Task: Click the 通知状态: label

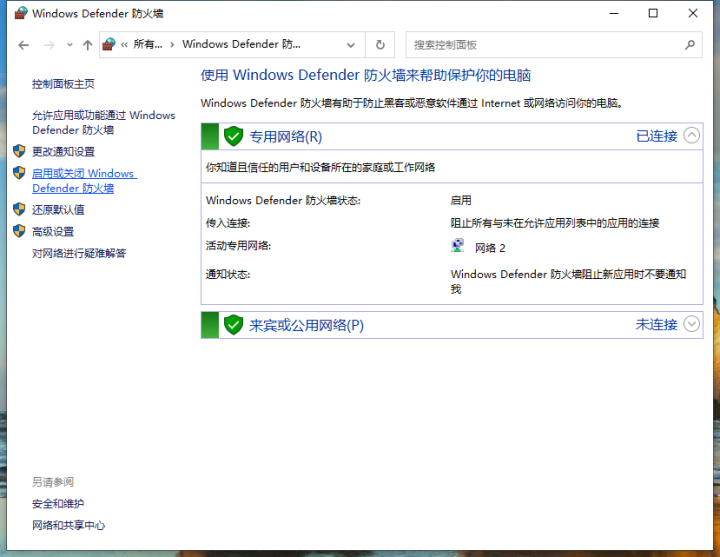Action: point(228,275)
